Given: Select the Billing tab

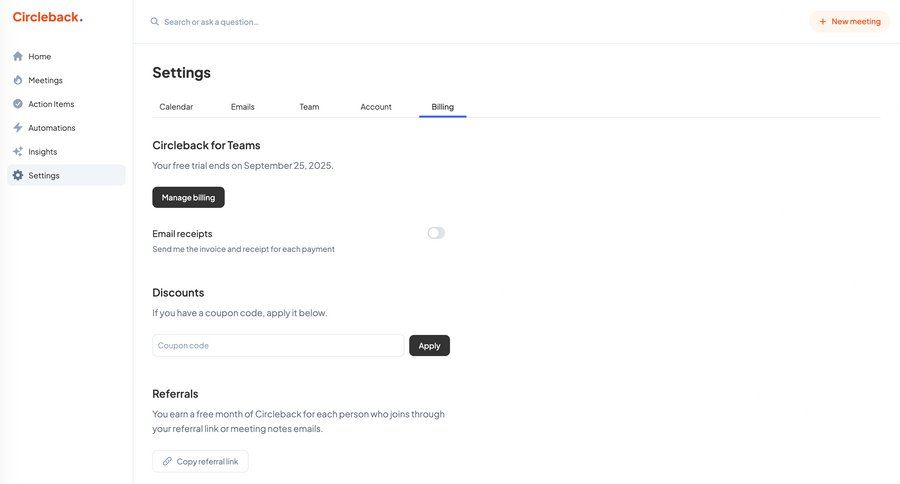Looking at the screenshot, I should click(x=443, y=107).
